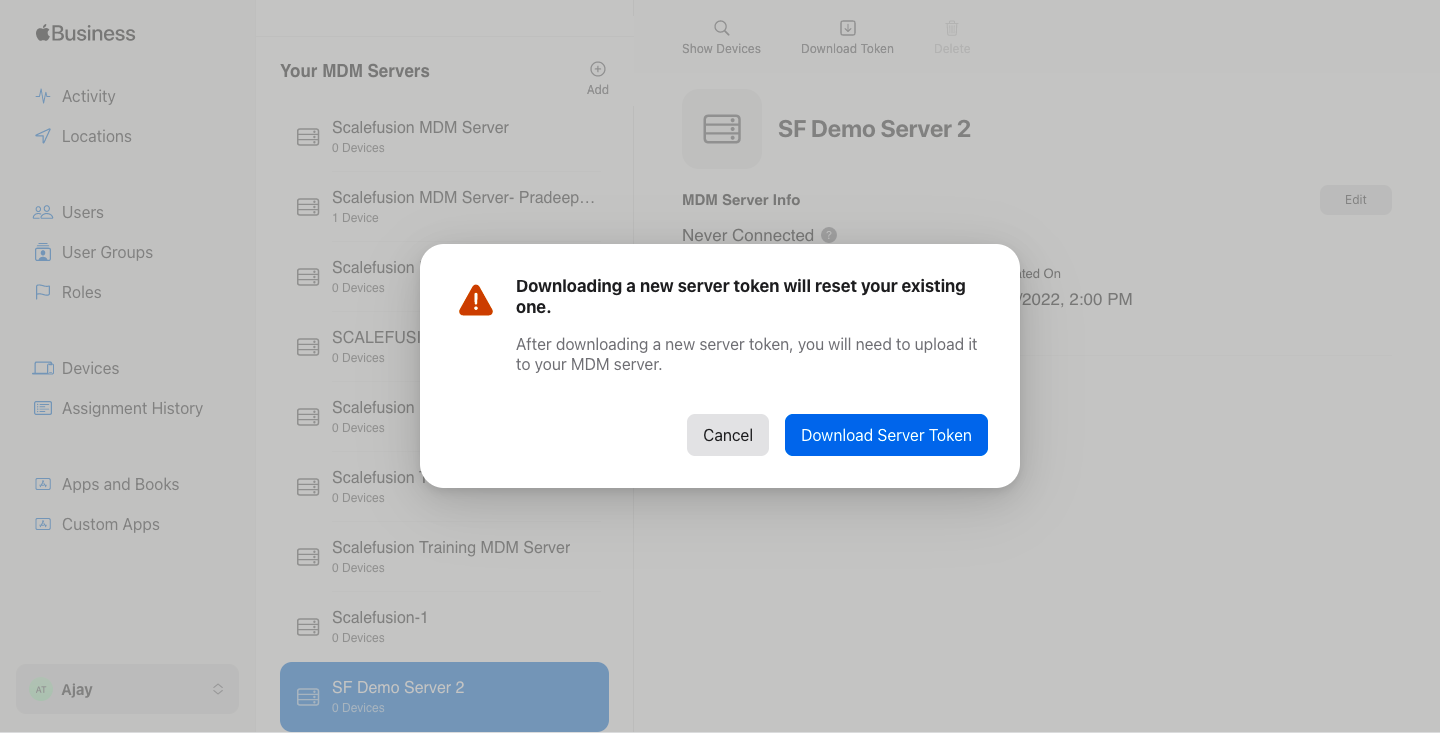The image size is (1440, 736).
Task: Go to Users section
Action: pyautogui.click(x=82, y=212)
